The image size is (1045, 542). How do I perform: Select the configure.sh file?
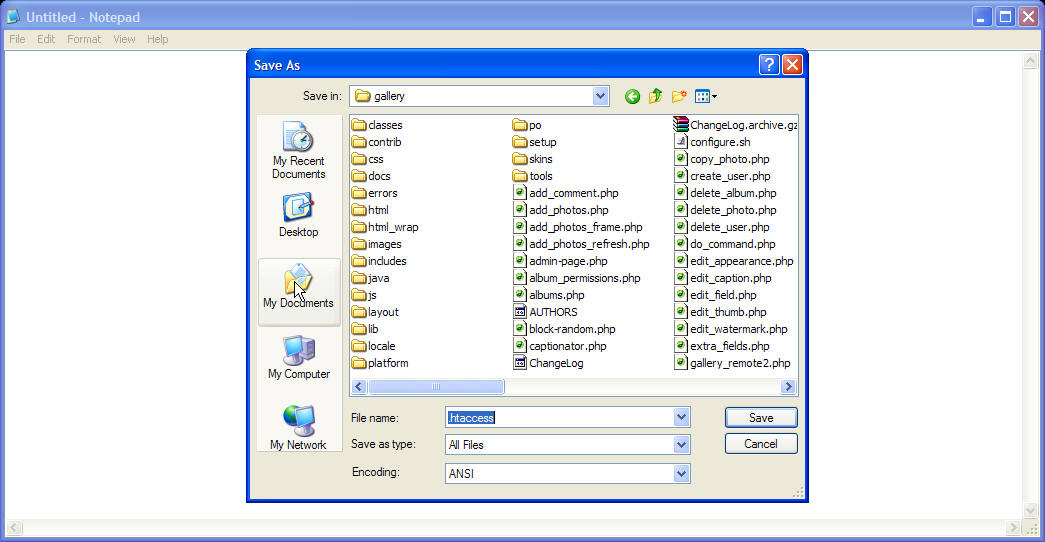[712, 142]
